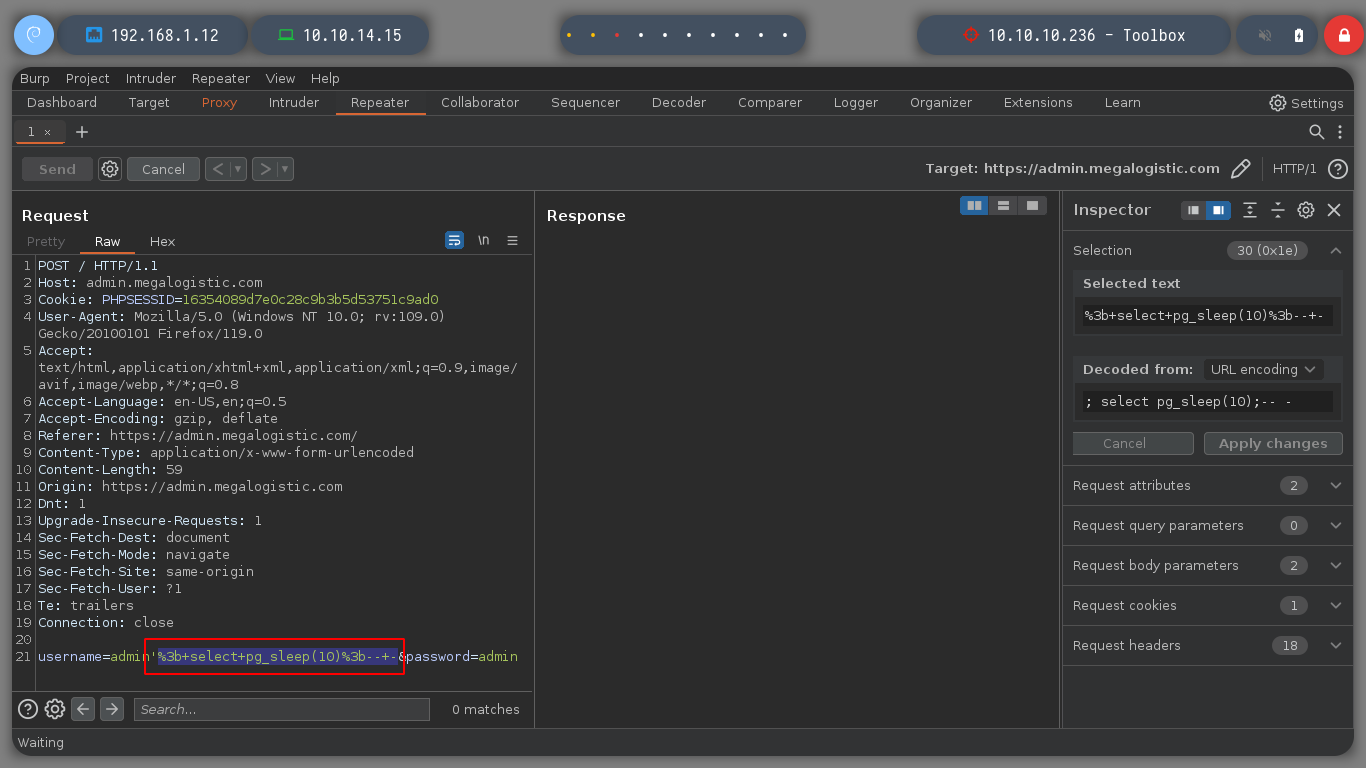Expand Request query parameters section
Screen dimensions: 1366x768
pyautogui.click(x=1336, y=526)
